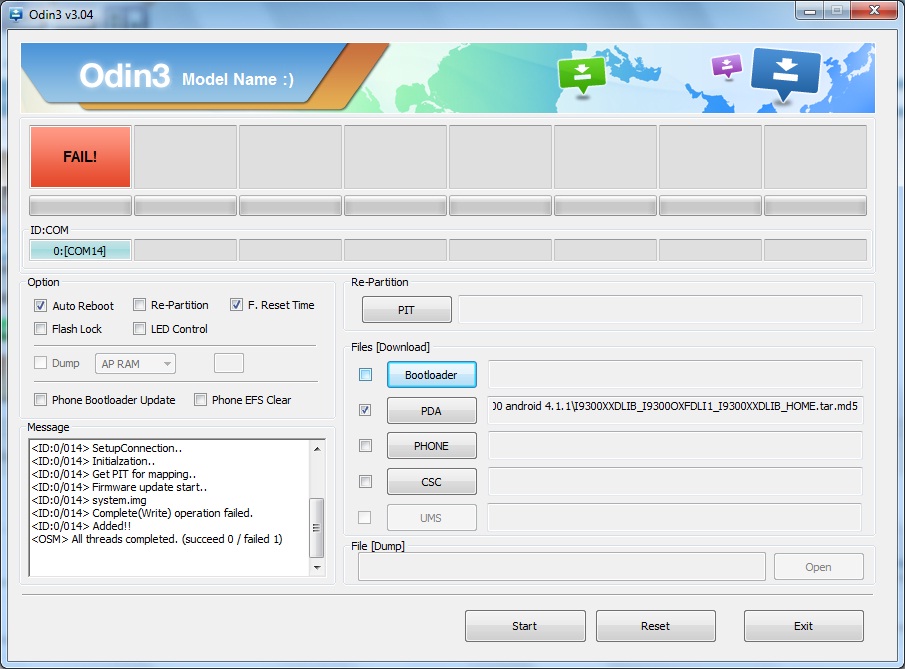
Task: Enable the Re-Partition option checkbox
Action: pyautogui.click(x=139, y=304)
